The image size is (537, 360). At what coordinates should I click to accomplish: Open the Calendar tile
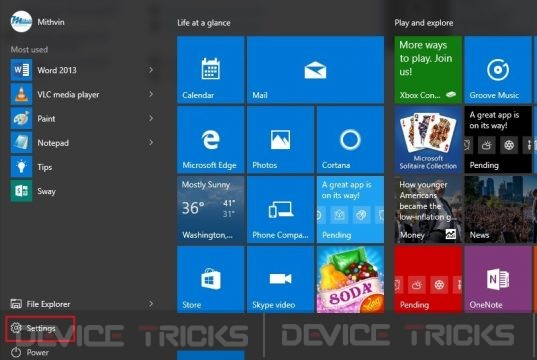coord(211,70)
